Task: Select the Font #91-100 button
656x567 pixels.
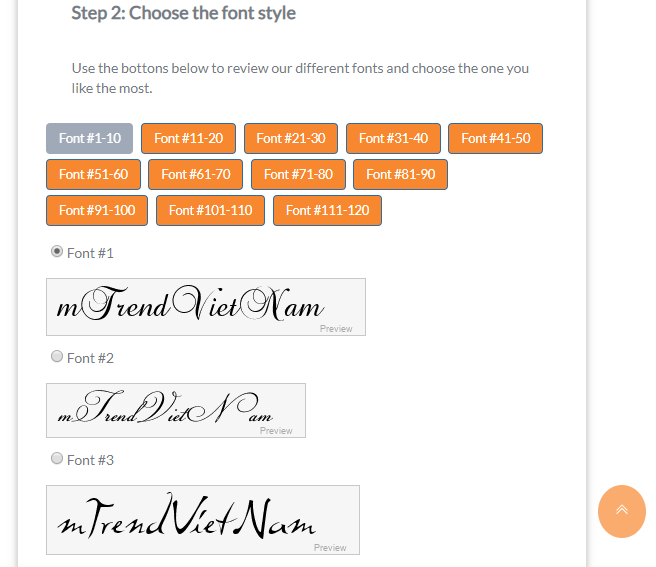Action: 97,210
